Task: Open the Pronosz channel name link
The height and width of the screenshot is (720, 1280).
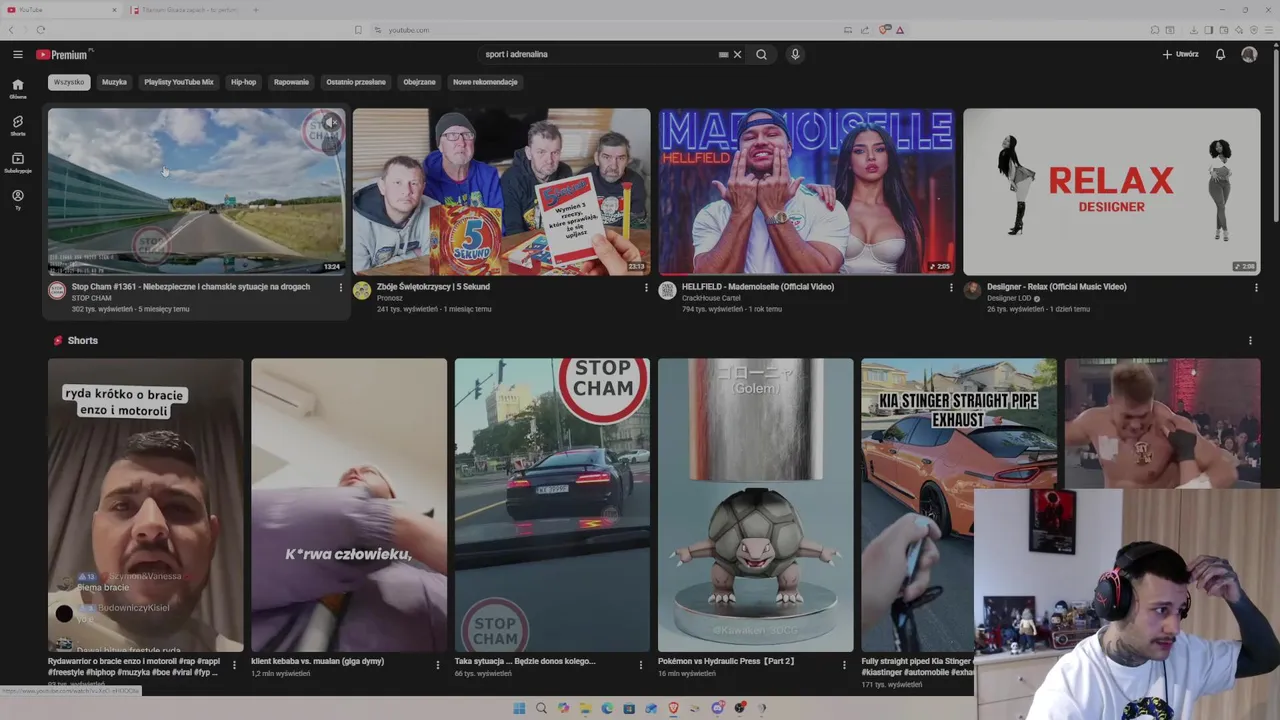Action: click(x=390, y=298)
